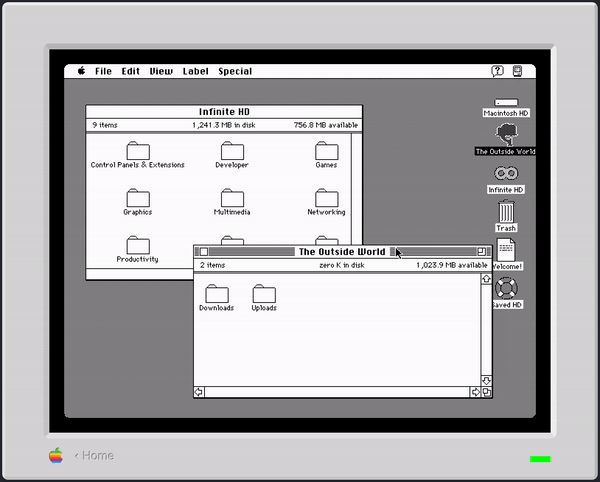Select the Macintosh HD disk icon

click(x=506, y=102)
